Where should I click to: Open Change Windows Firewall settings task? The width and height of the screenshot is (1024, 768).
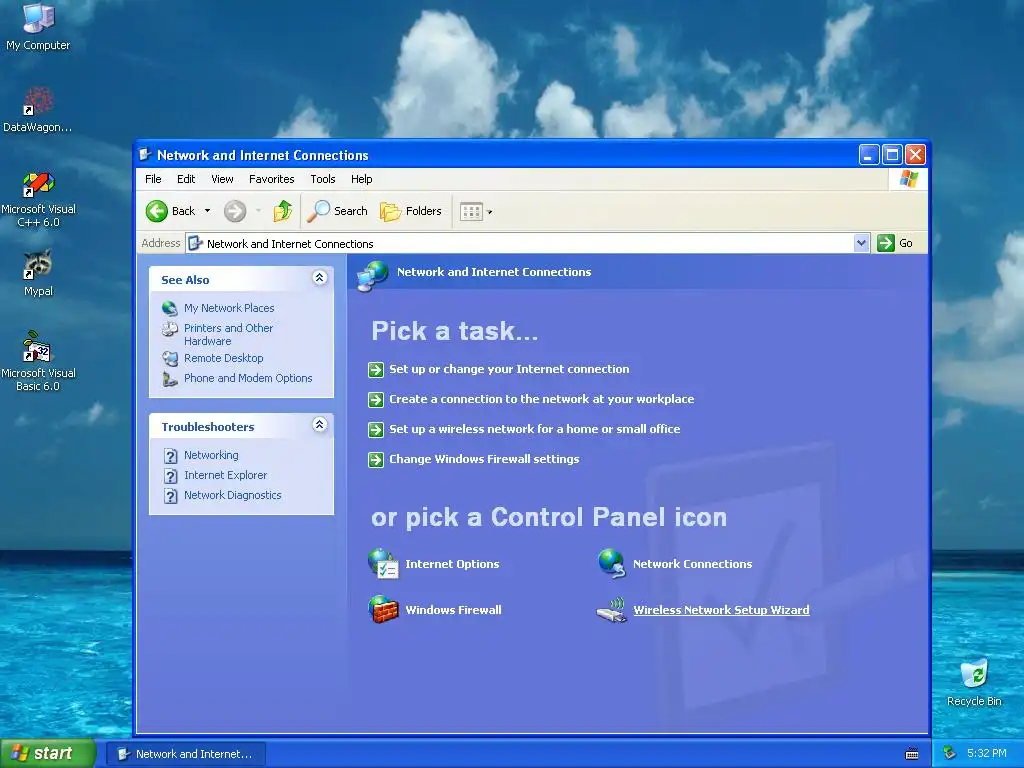click(484, 459)
